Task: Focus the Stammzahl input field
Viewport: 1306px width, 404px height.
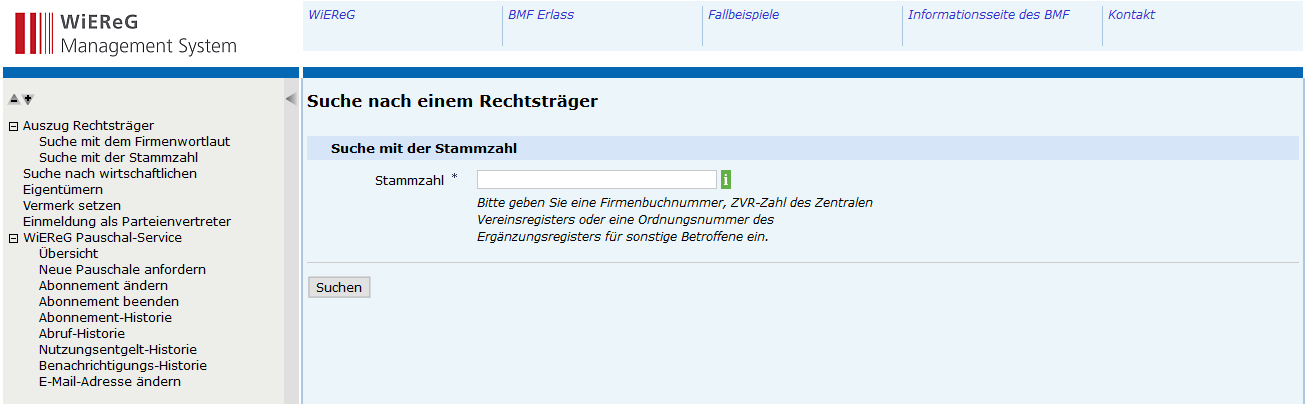Action: click(596, 180)
